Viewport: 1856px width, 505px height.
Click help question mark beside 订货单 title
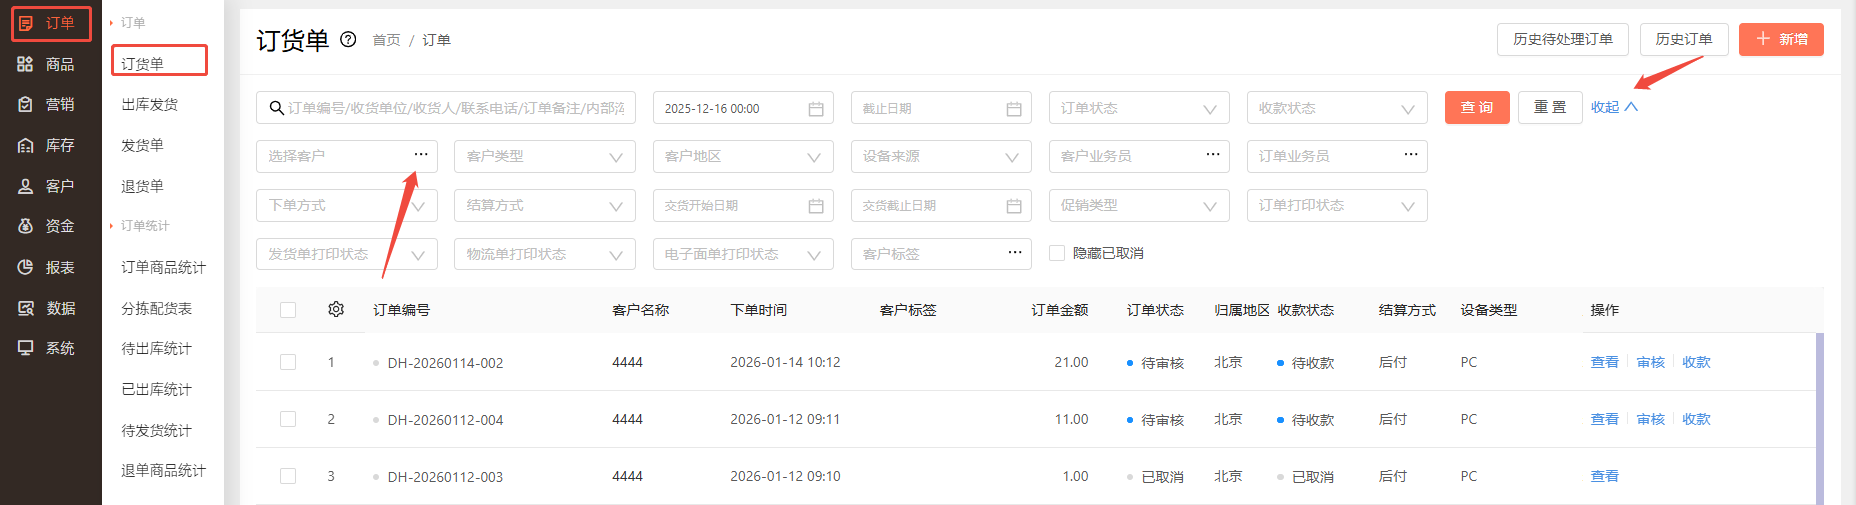point(348,40)
